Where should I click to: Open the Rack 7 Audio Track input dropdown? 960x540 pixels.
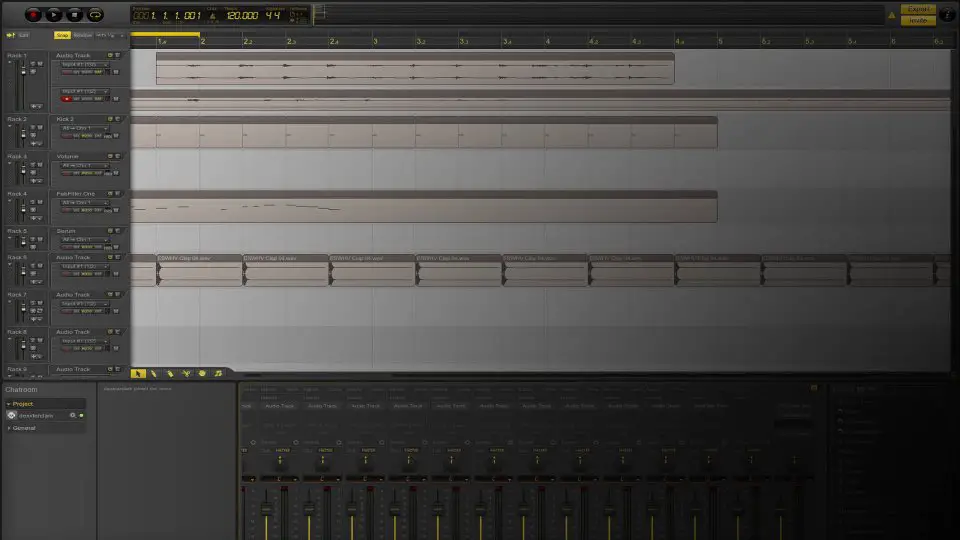tap(84, 304)
